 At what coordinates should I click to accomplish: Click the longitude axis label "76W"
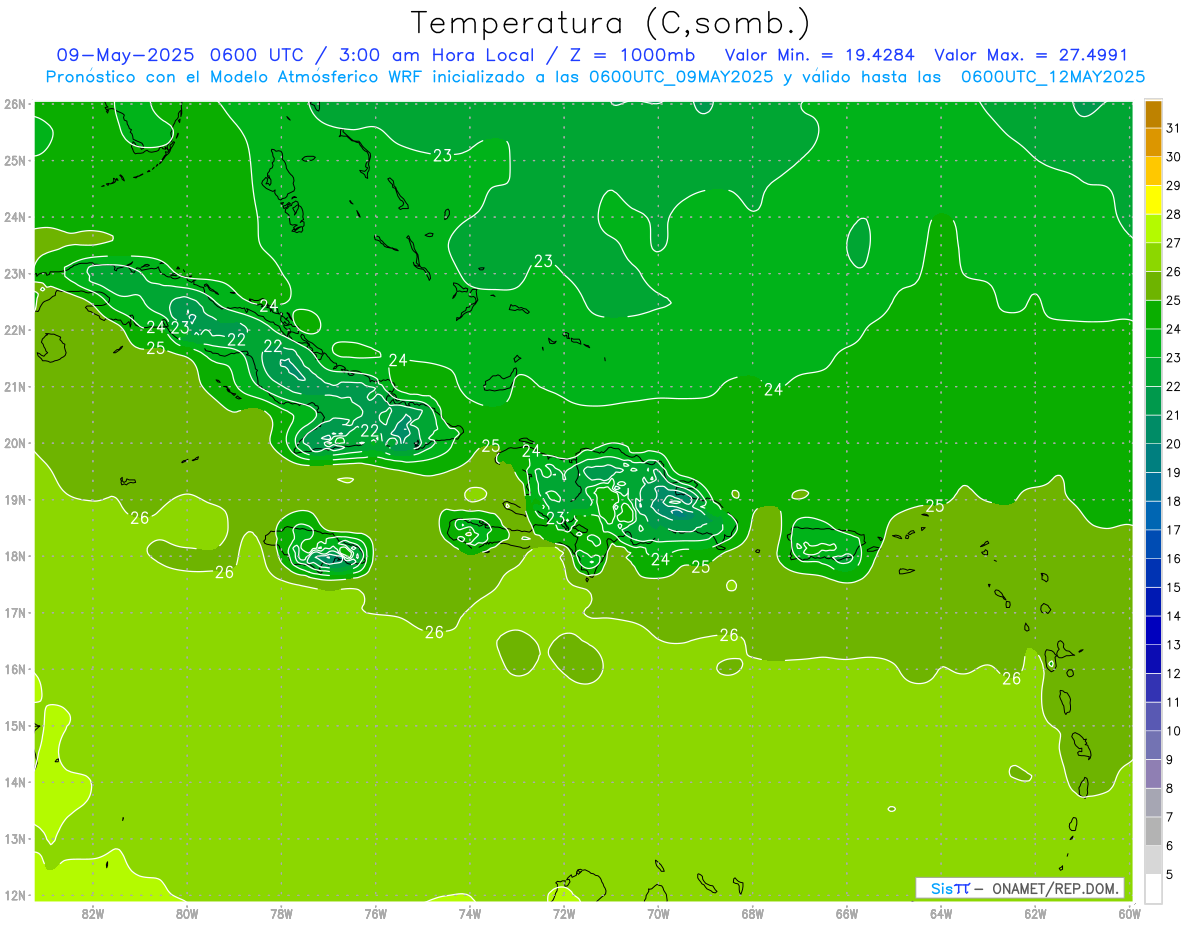point(375,913)
